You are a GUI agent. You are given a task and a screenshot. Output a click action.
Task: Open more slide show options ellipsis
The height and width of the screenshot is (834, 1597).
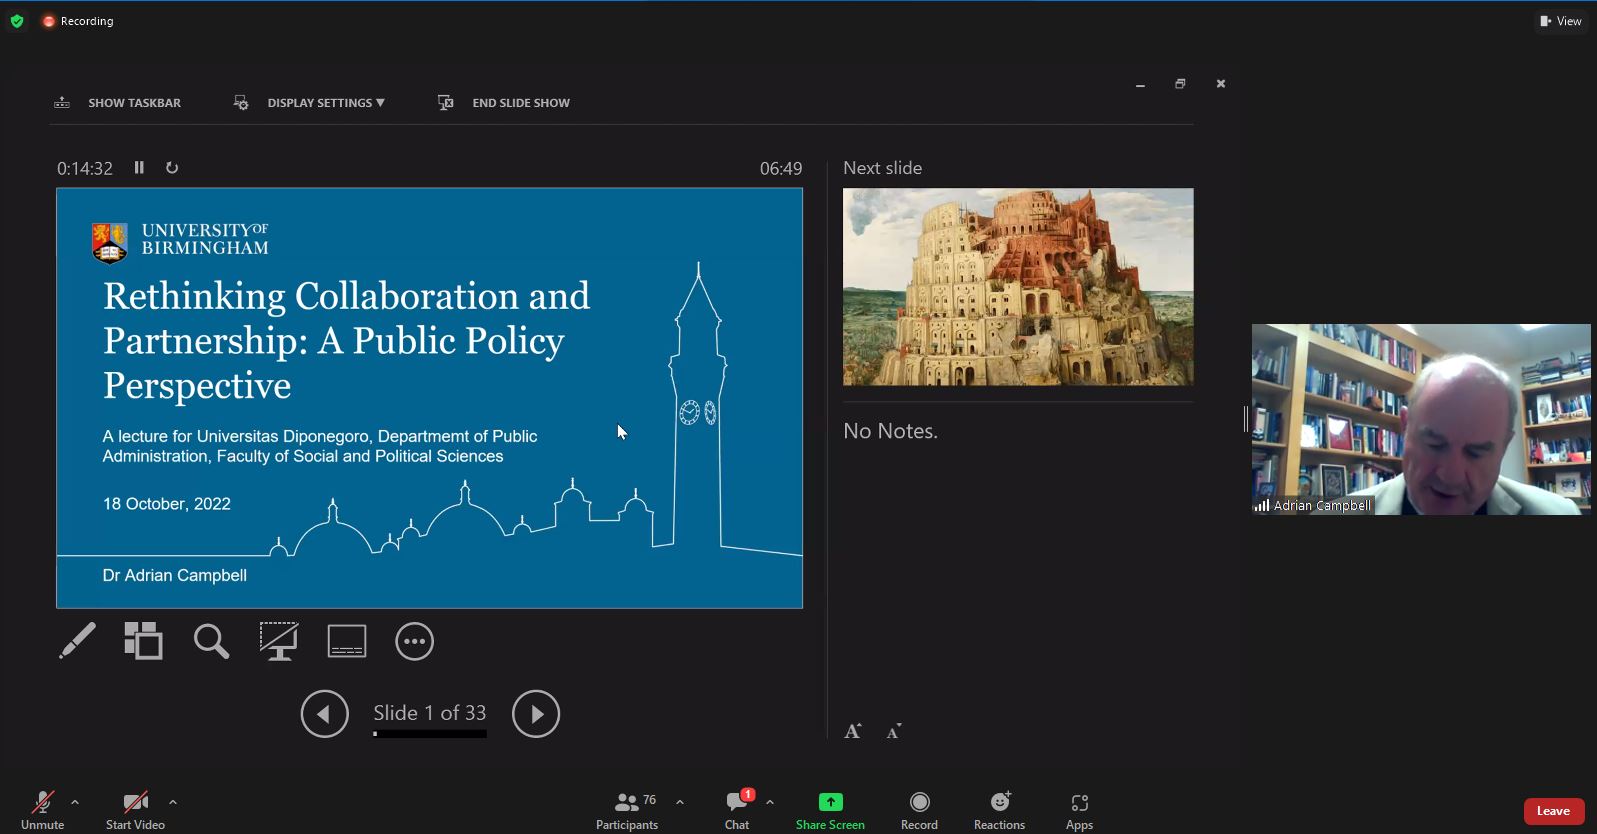point(414,641)
